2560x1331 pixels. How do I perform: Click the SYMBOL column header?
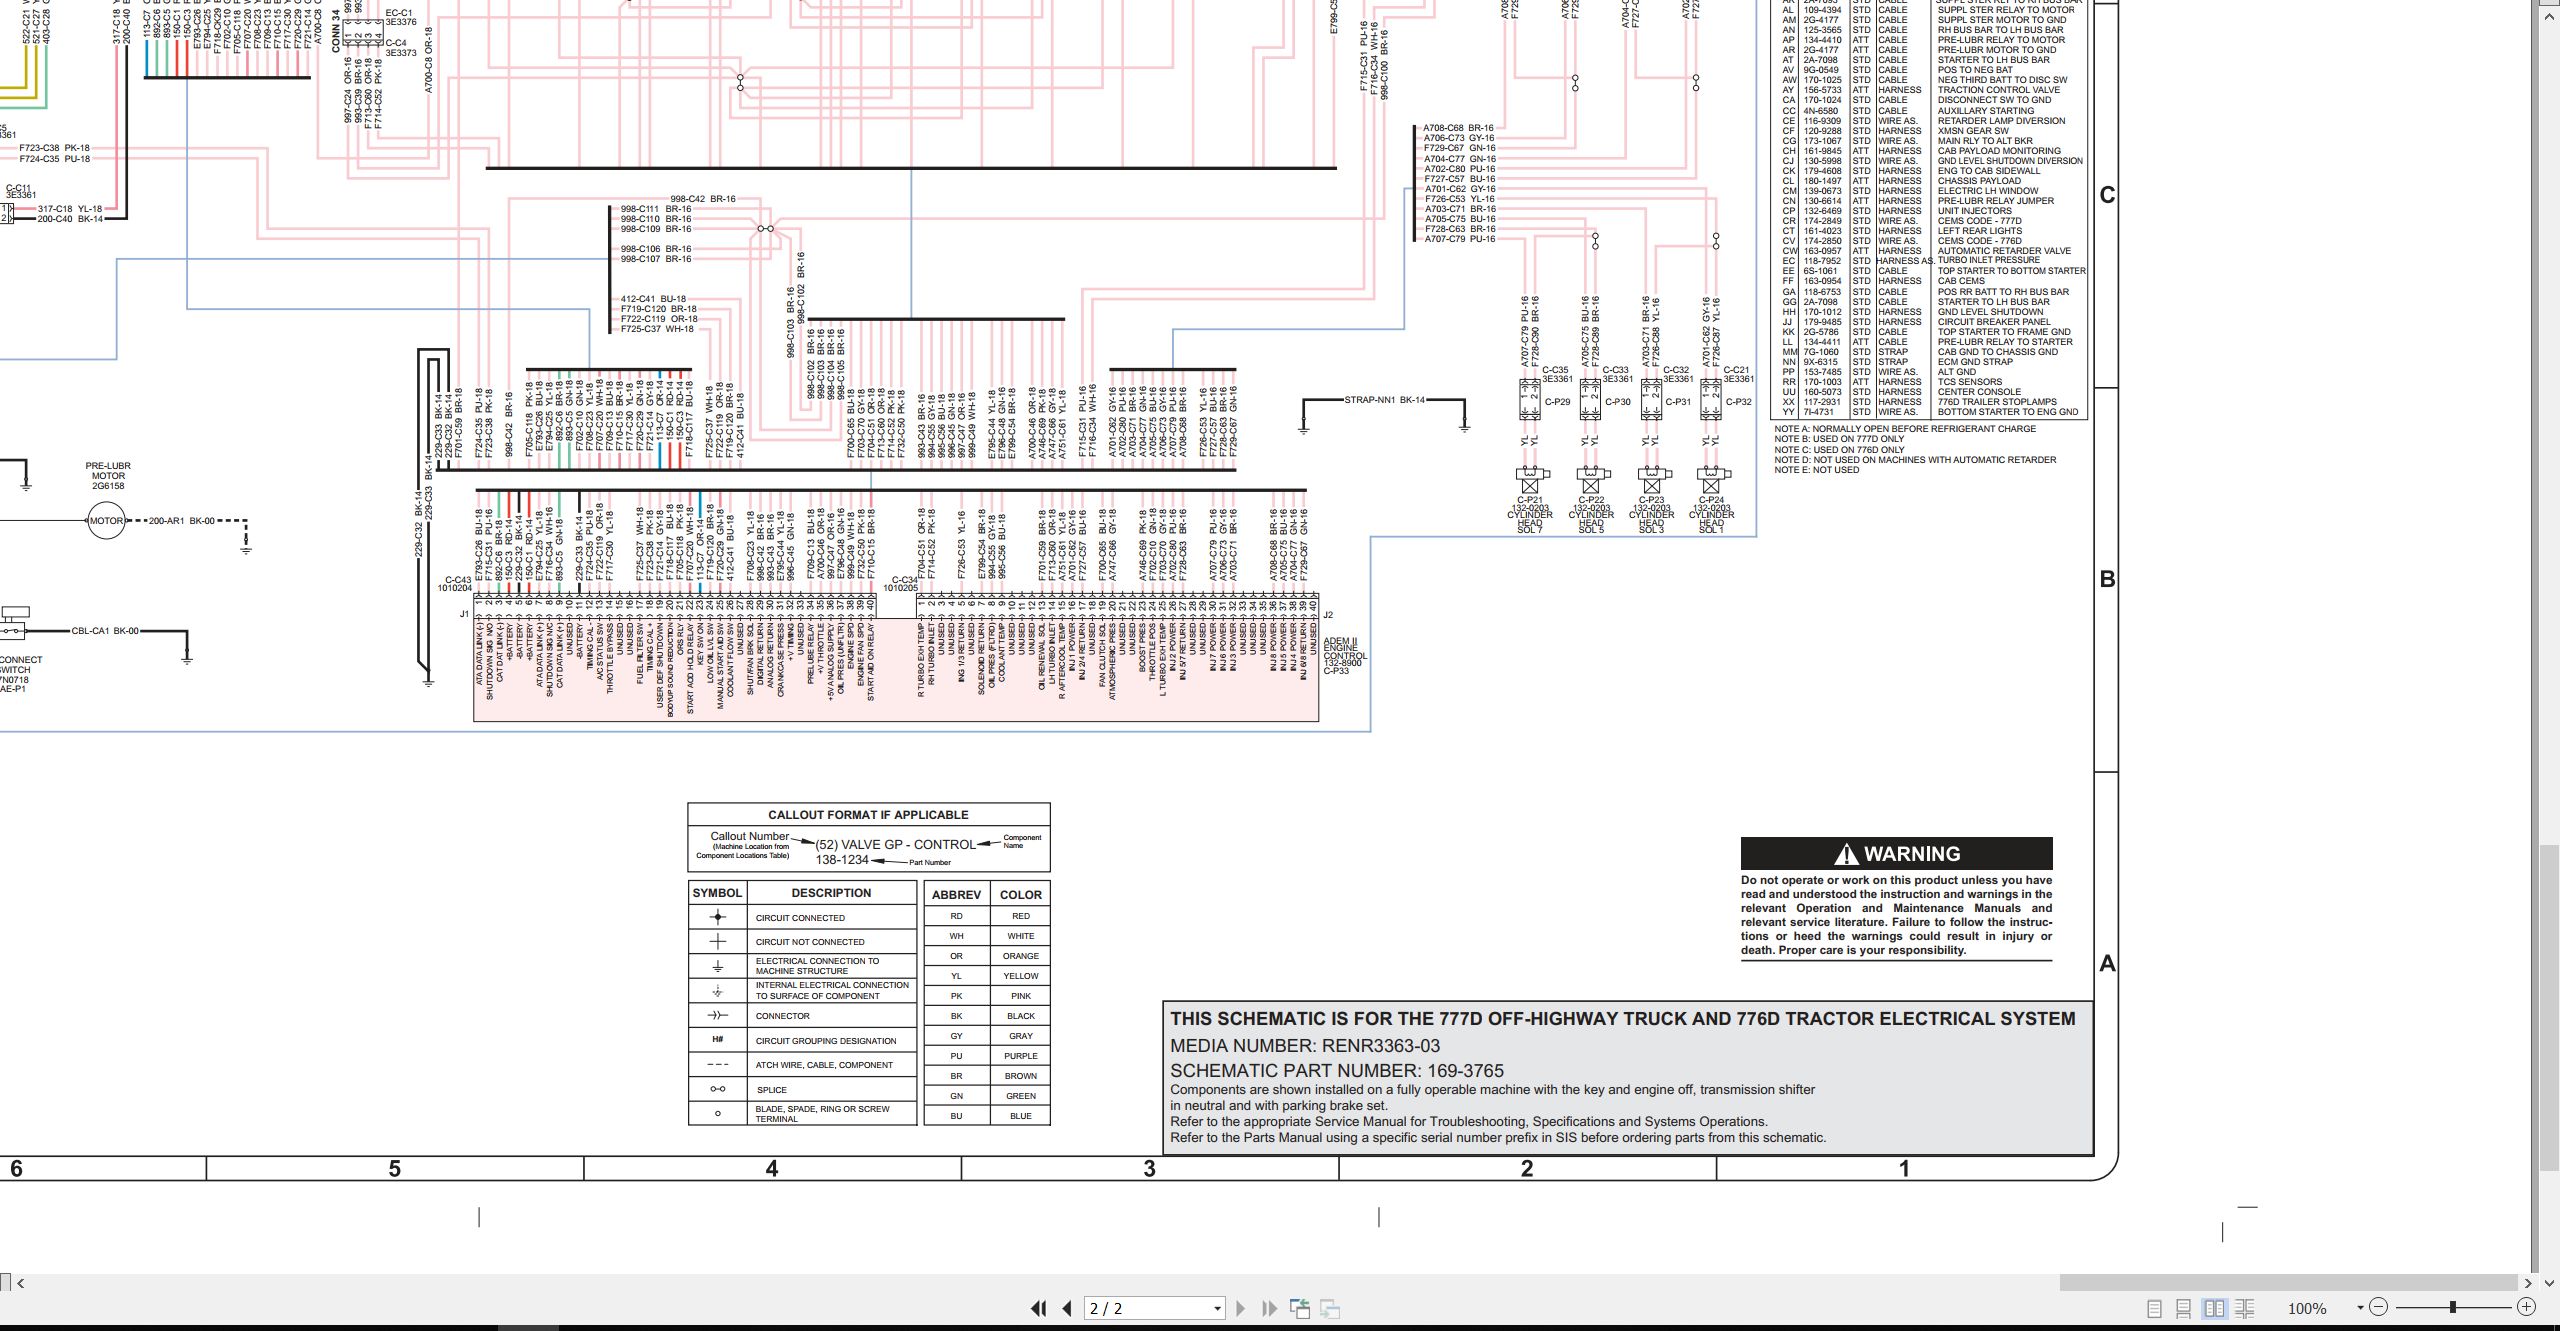coord(717,893)
